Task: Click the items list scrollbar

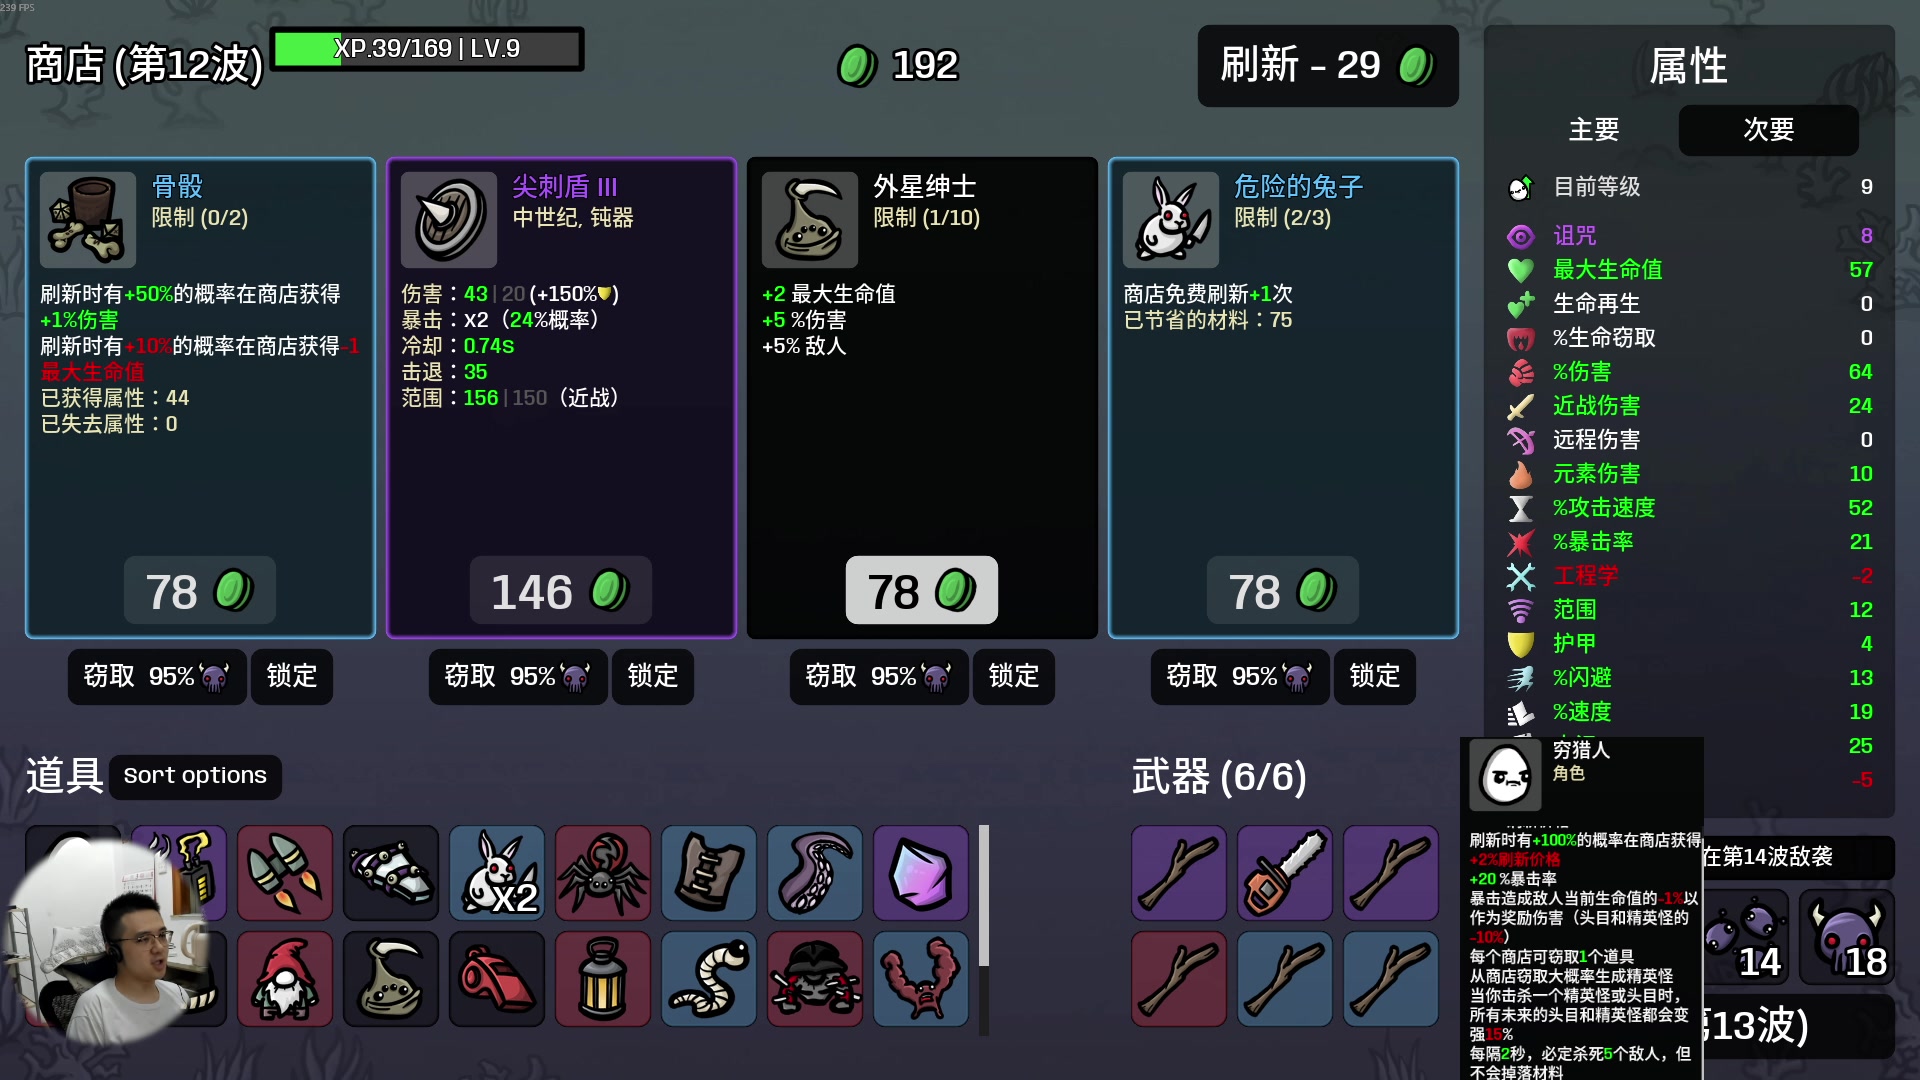Action: point(984,896)
